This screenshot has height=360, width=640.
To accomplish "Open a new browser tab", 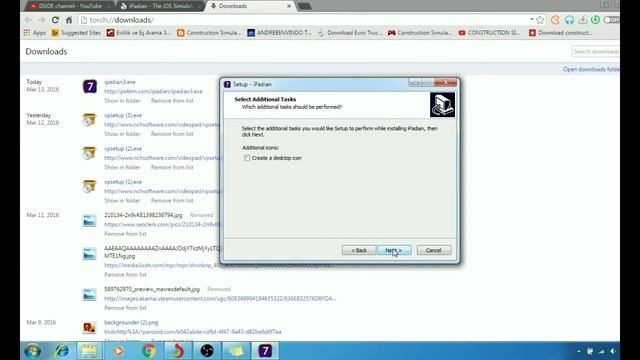I will tap(304, 6).
